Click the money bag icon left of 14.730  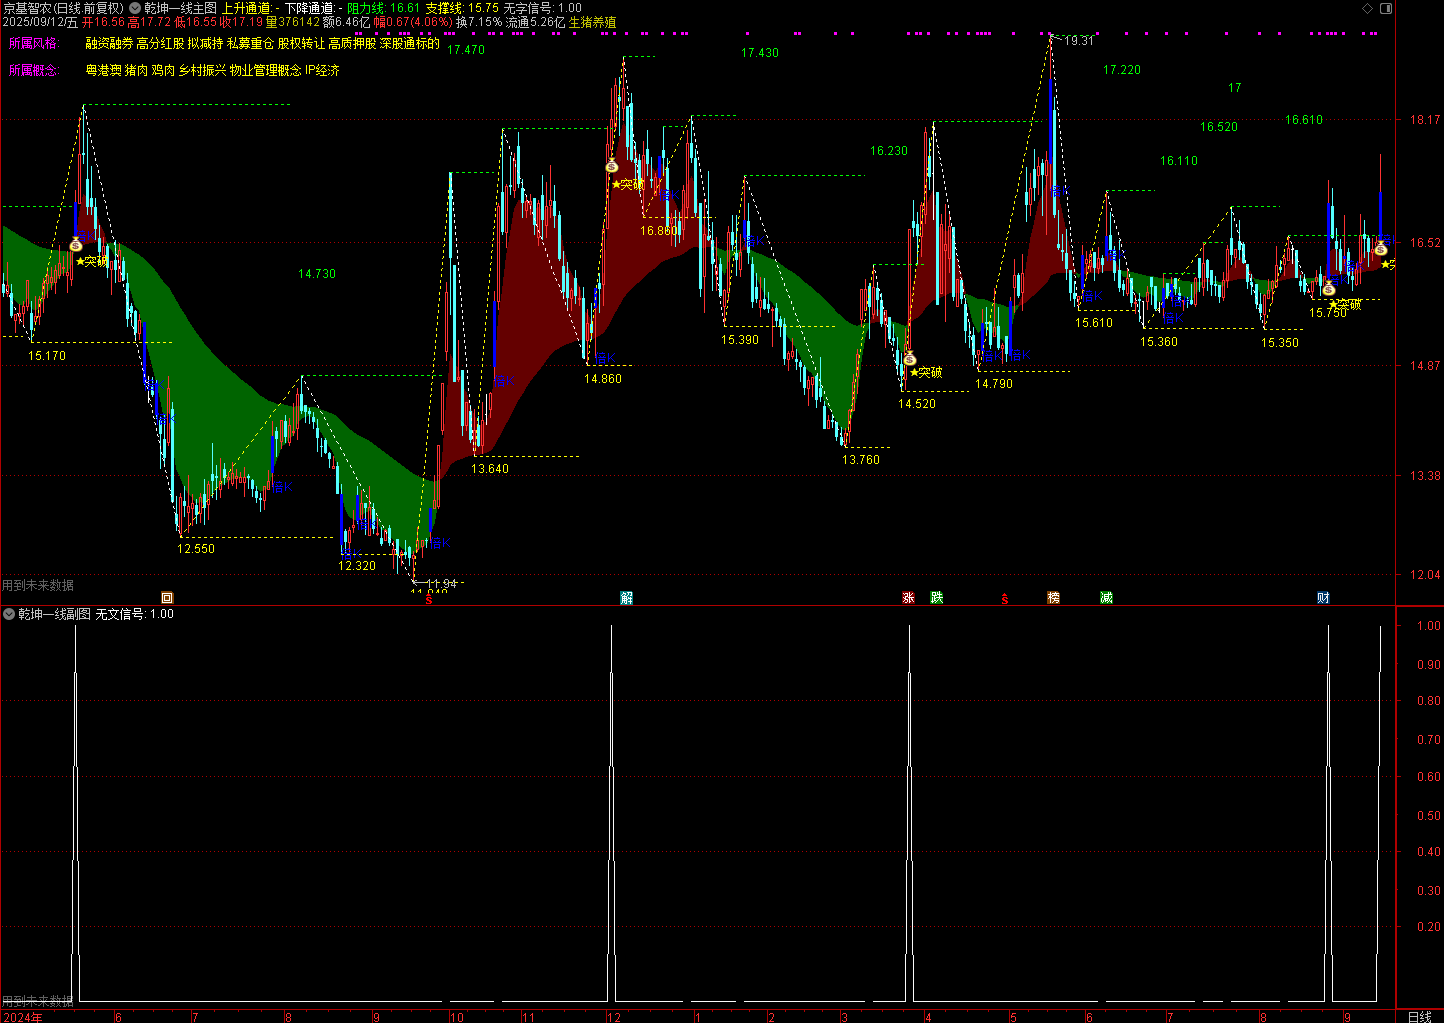click(76, 244)
